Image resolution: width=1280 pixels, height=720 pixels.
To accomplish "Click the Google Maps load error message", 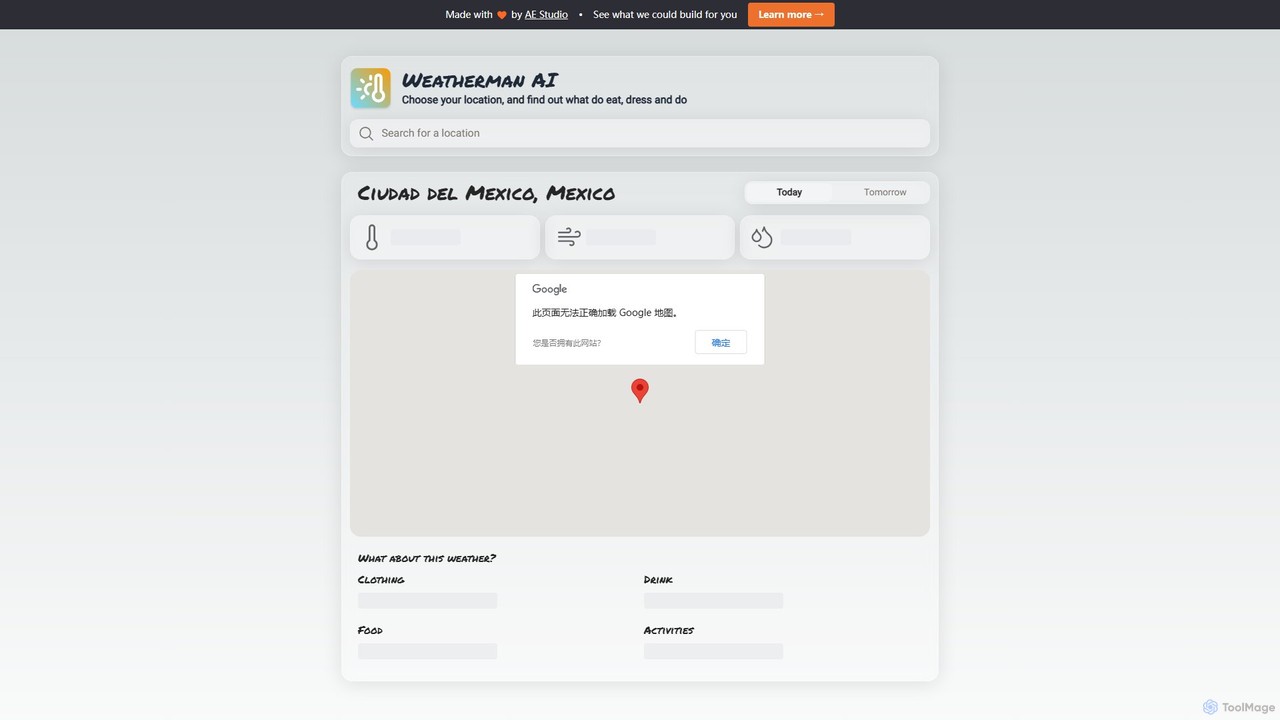I will click(605, 313).
